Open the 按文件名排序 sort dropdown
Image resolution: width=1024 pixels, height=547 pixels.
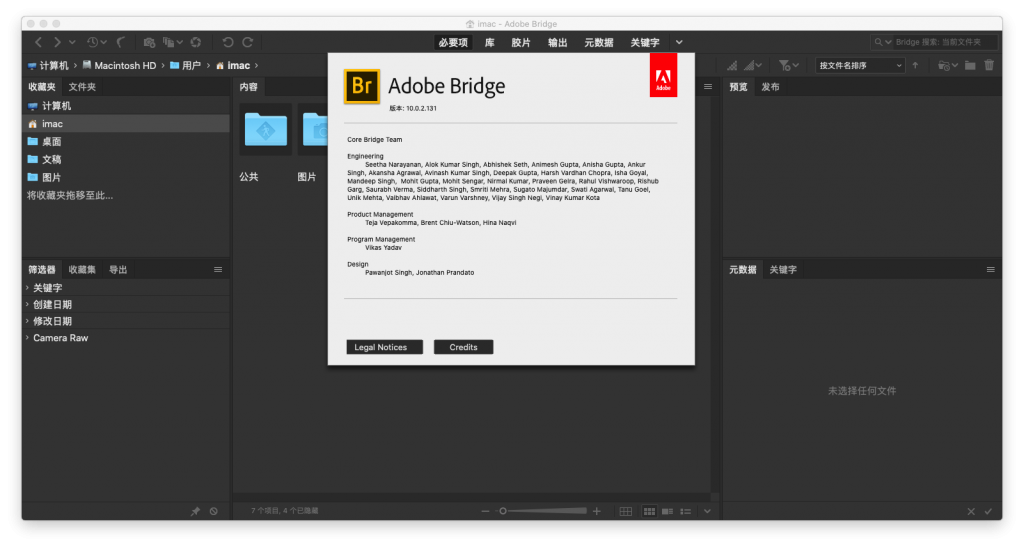click(860, 65)
